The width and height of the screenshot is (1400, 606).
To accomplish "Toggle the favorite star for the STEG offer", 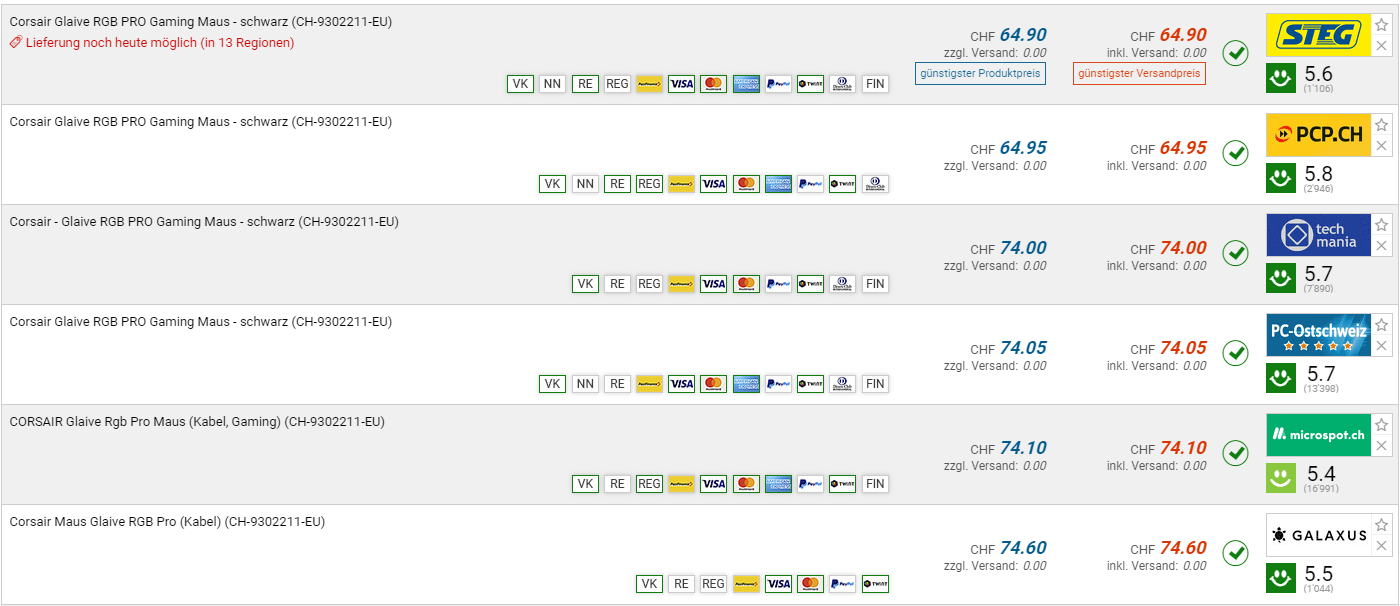I will click(x=1382, y=25).
